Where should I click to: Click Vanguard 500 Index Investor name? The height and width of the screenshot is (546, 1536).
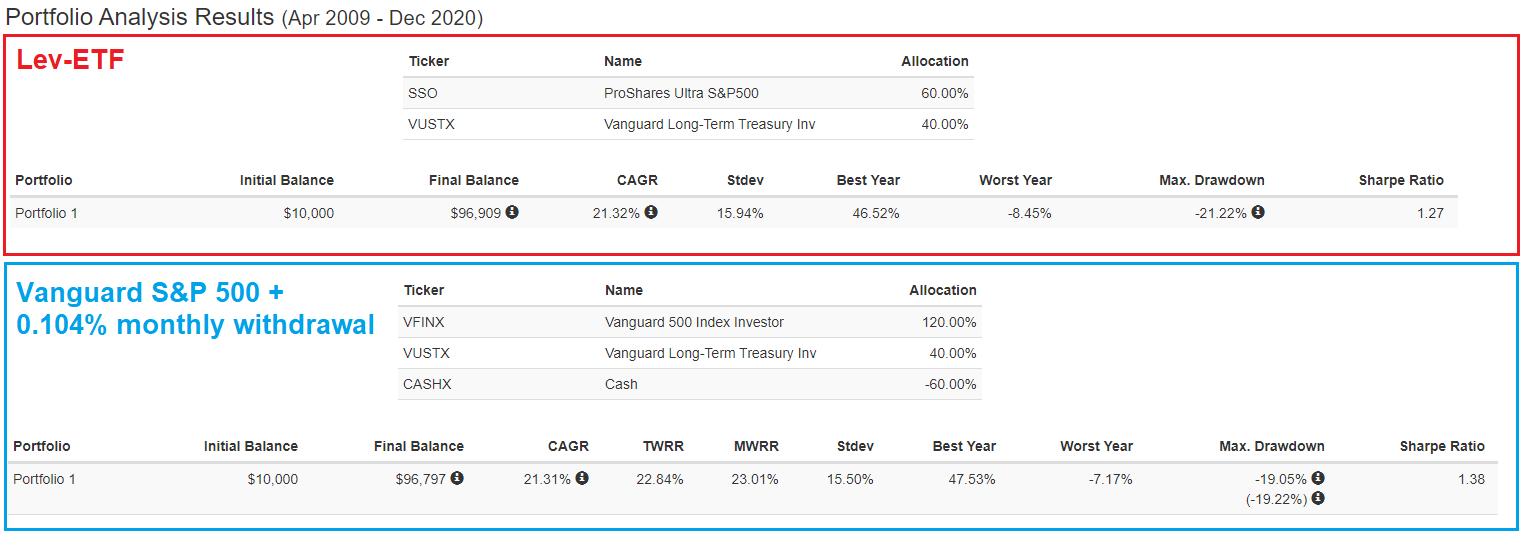[694, 322]
